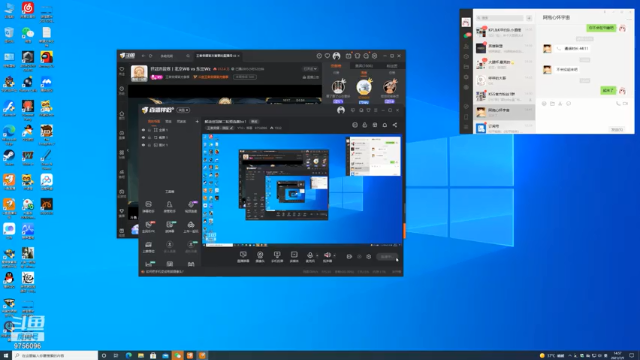Screen dimensions: 640x360
Task: Click center crowned avatar in Huya ranking
Action: [364, 87]
